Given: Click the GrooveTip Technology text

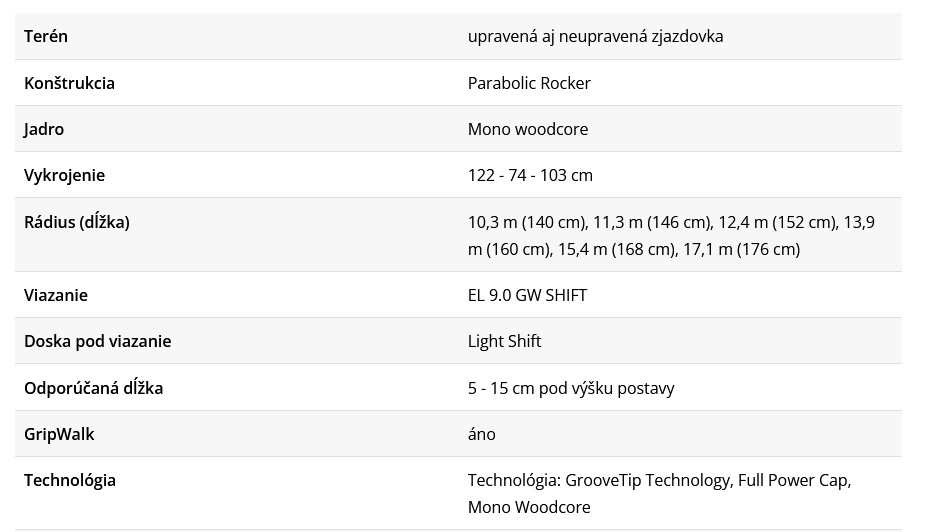Looking at the screenshot, I should coord(648,481).
